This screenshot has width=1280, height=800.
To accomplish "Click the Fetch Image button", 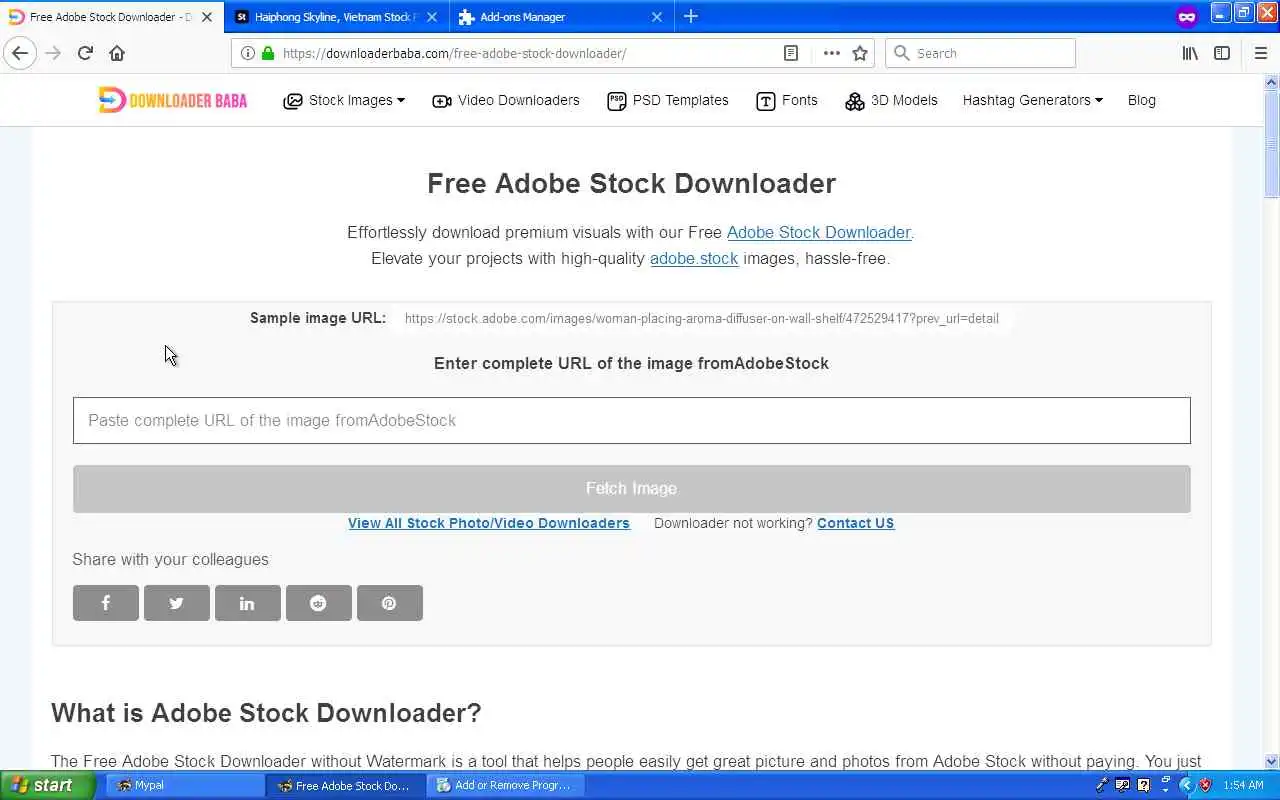I will (632, 489).
